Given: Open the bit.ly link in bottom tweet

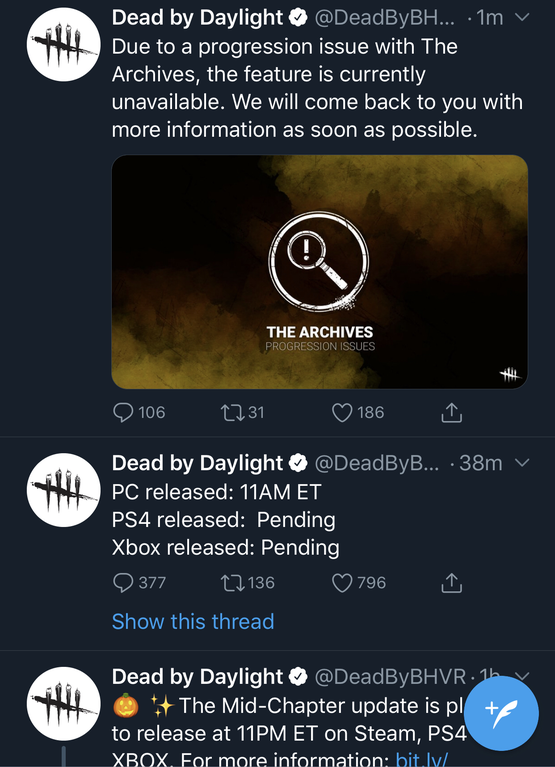Looking at the screenshot, I should (x=422, y=760).
